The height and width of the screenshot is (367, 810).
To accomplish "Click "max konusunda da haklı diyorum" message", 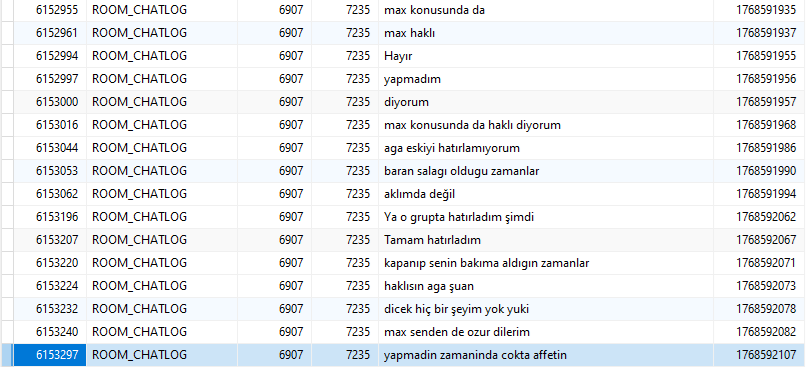I will [x=546, y=125].
